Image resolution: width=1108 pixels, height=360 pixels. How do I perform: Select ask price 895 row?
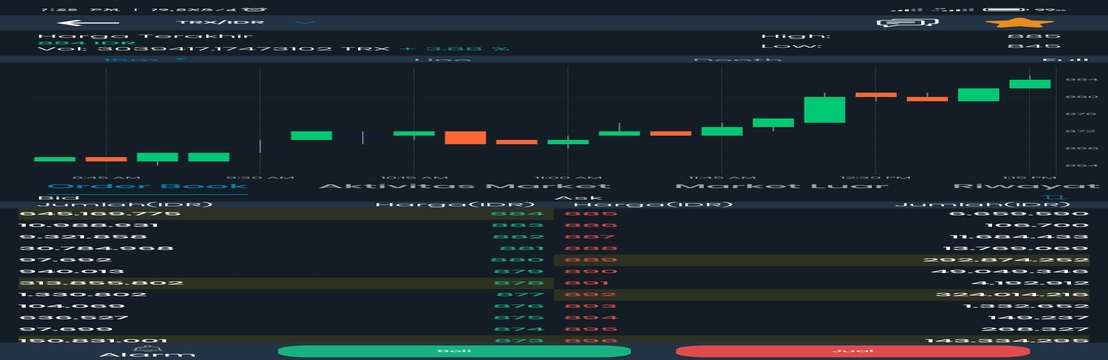pos(822,329)
